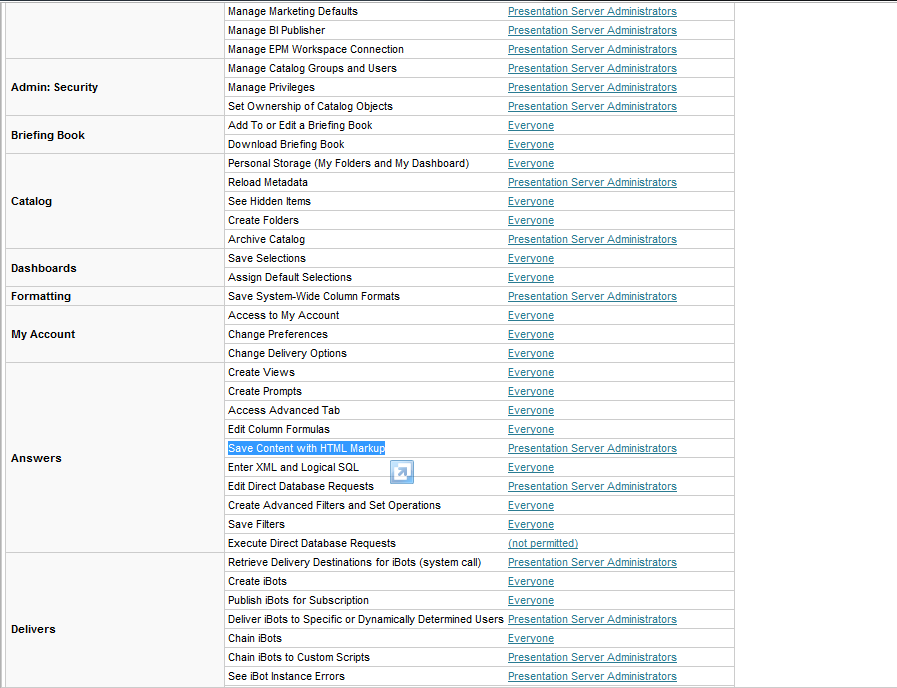Click Everyone link for Access Advanced Tab
Screen dimensions: 897x688
[x=530, y=410]
